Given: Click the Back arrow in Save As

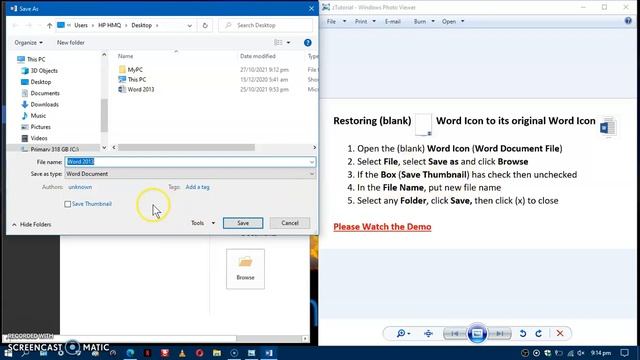Looking at the screenshot, I should pyautogui.click(x=15, y=25).
